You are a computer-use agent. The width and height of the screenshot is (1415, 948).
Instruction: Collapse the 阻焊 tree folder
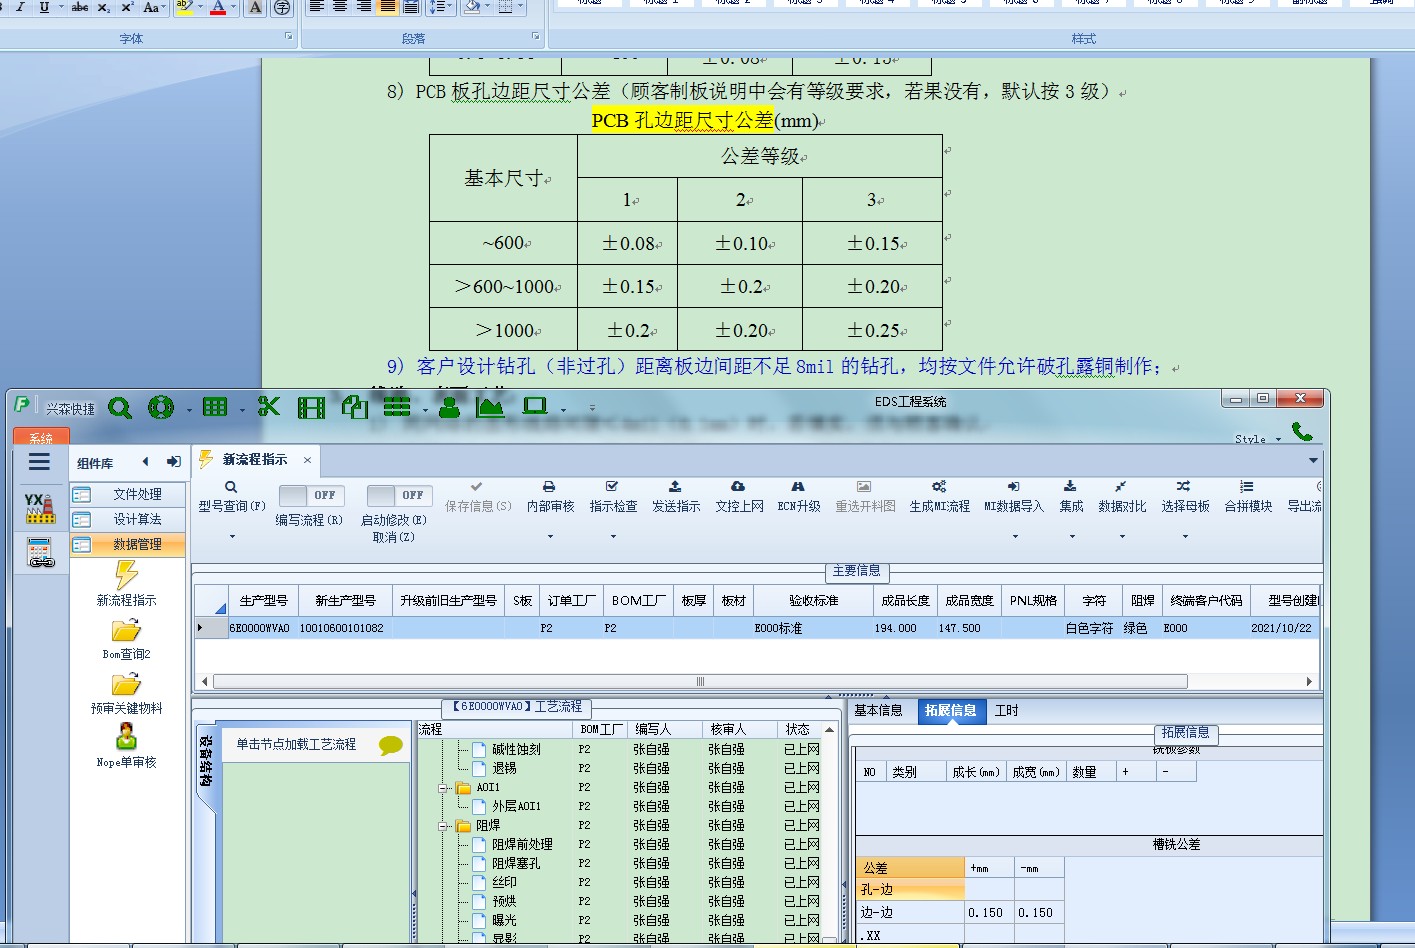pos(443,826)
